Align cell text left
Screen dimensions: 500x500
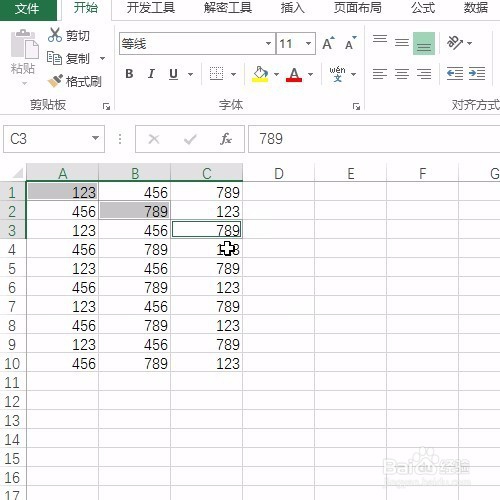[380, 74]
